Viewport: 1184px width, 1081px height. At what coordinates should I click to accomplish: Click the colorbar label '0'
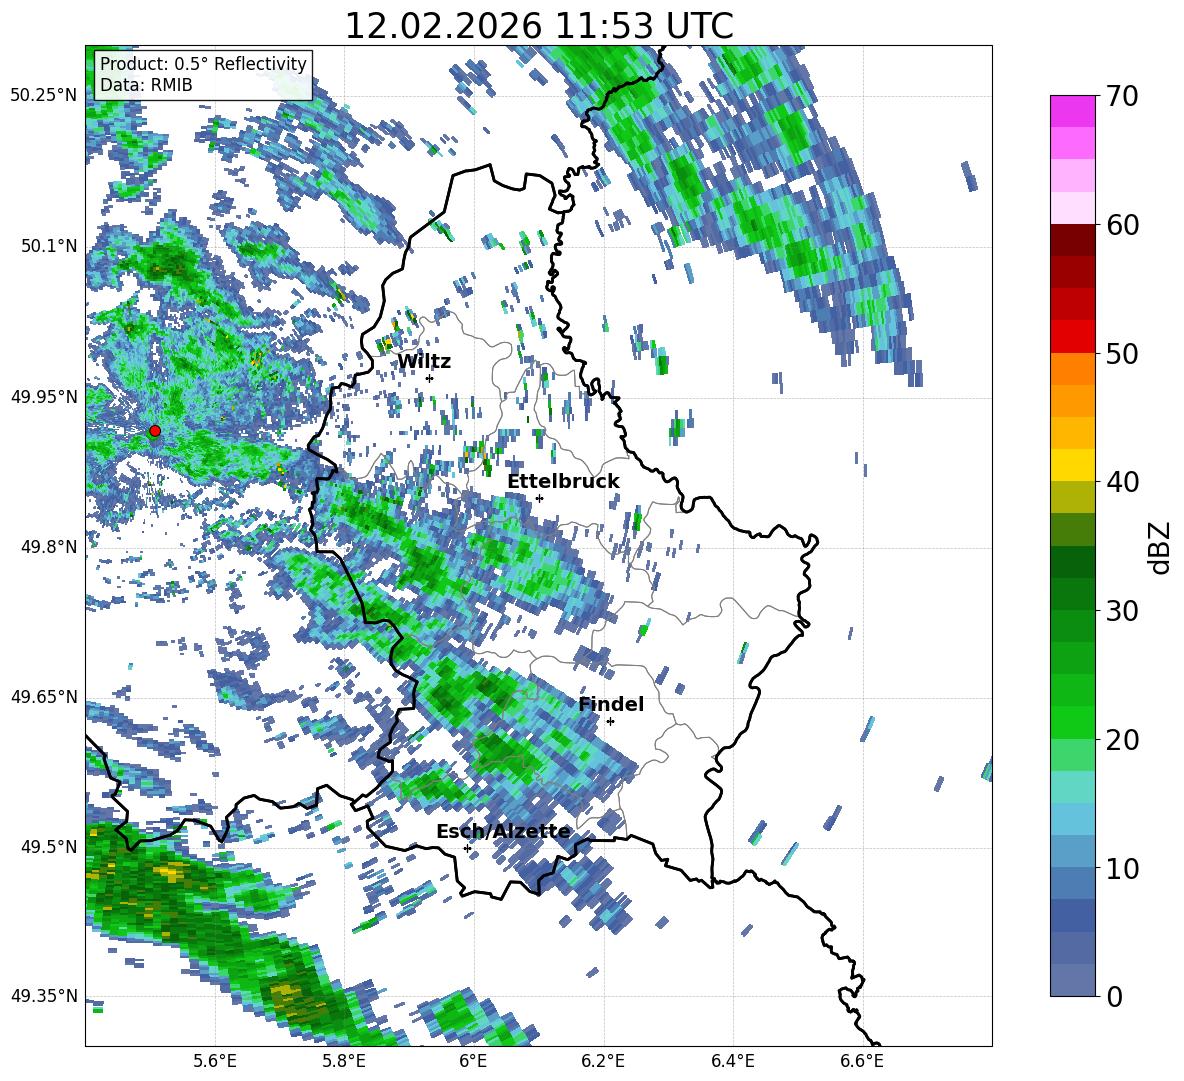[x=1114, y=997]
